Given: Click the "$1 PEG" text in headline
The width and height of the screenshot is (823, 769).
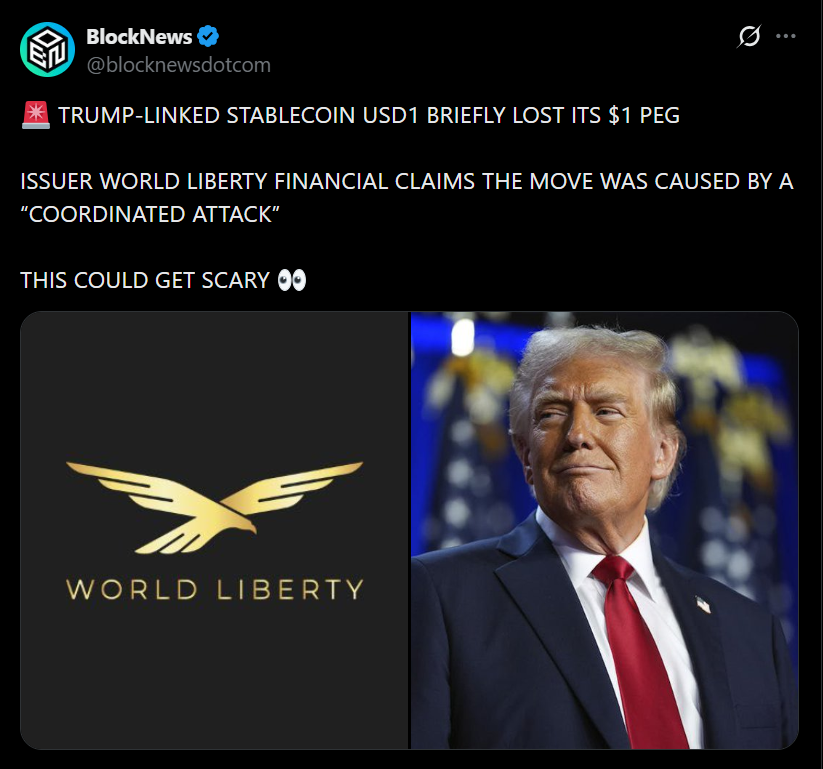Looking at the screenshot, I should [x=644, y=115].
